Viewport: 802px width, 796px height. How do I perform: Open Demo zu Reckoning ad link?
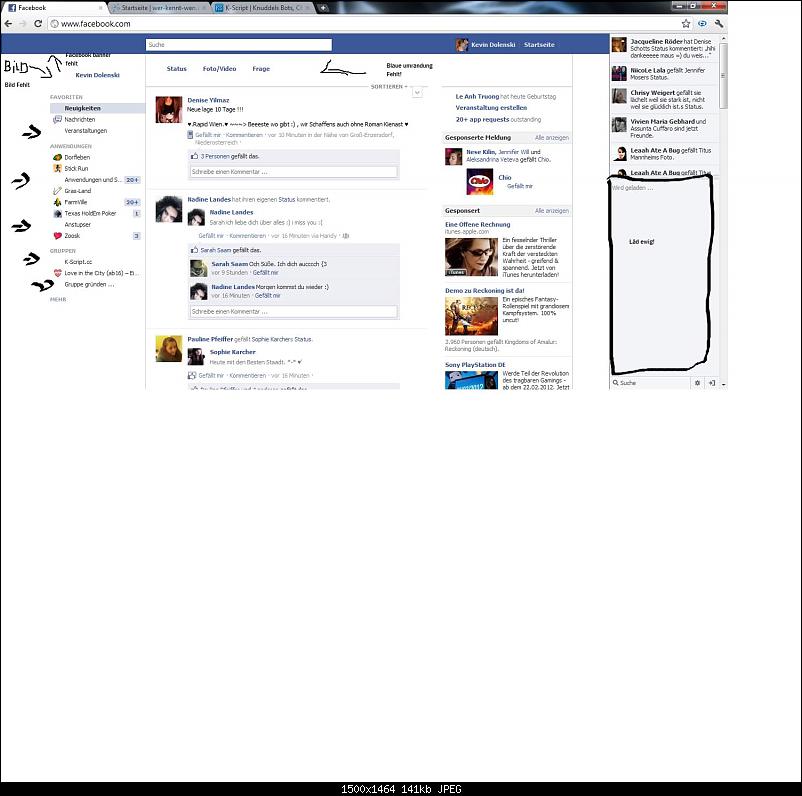(484, 291)
